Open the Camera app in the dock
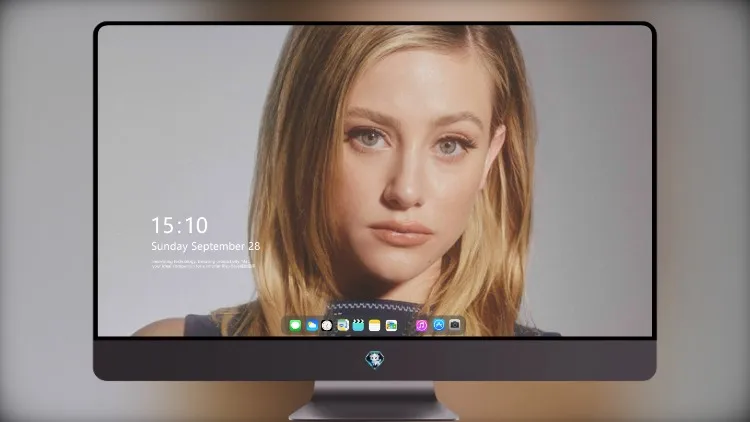This screenshot has width=750, height=422. [x=455, y=325]
